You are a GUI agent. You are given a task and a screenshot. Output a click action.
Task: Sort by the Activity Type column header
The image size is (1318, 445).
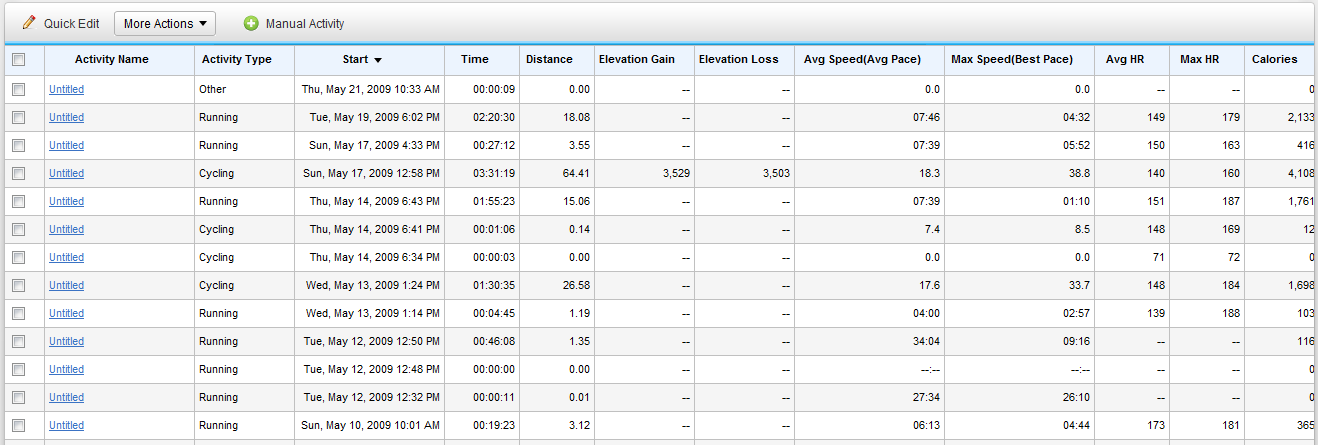click(237, 59)
